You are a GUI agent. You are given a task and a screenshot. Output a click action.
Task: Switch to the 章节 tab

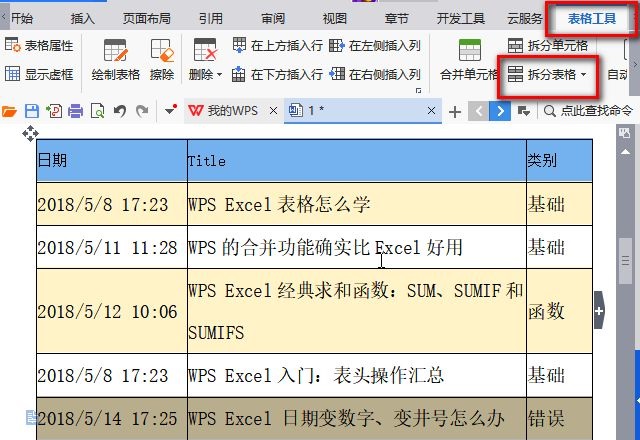396,18
